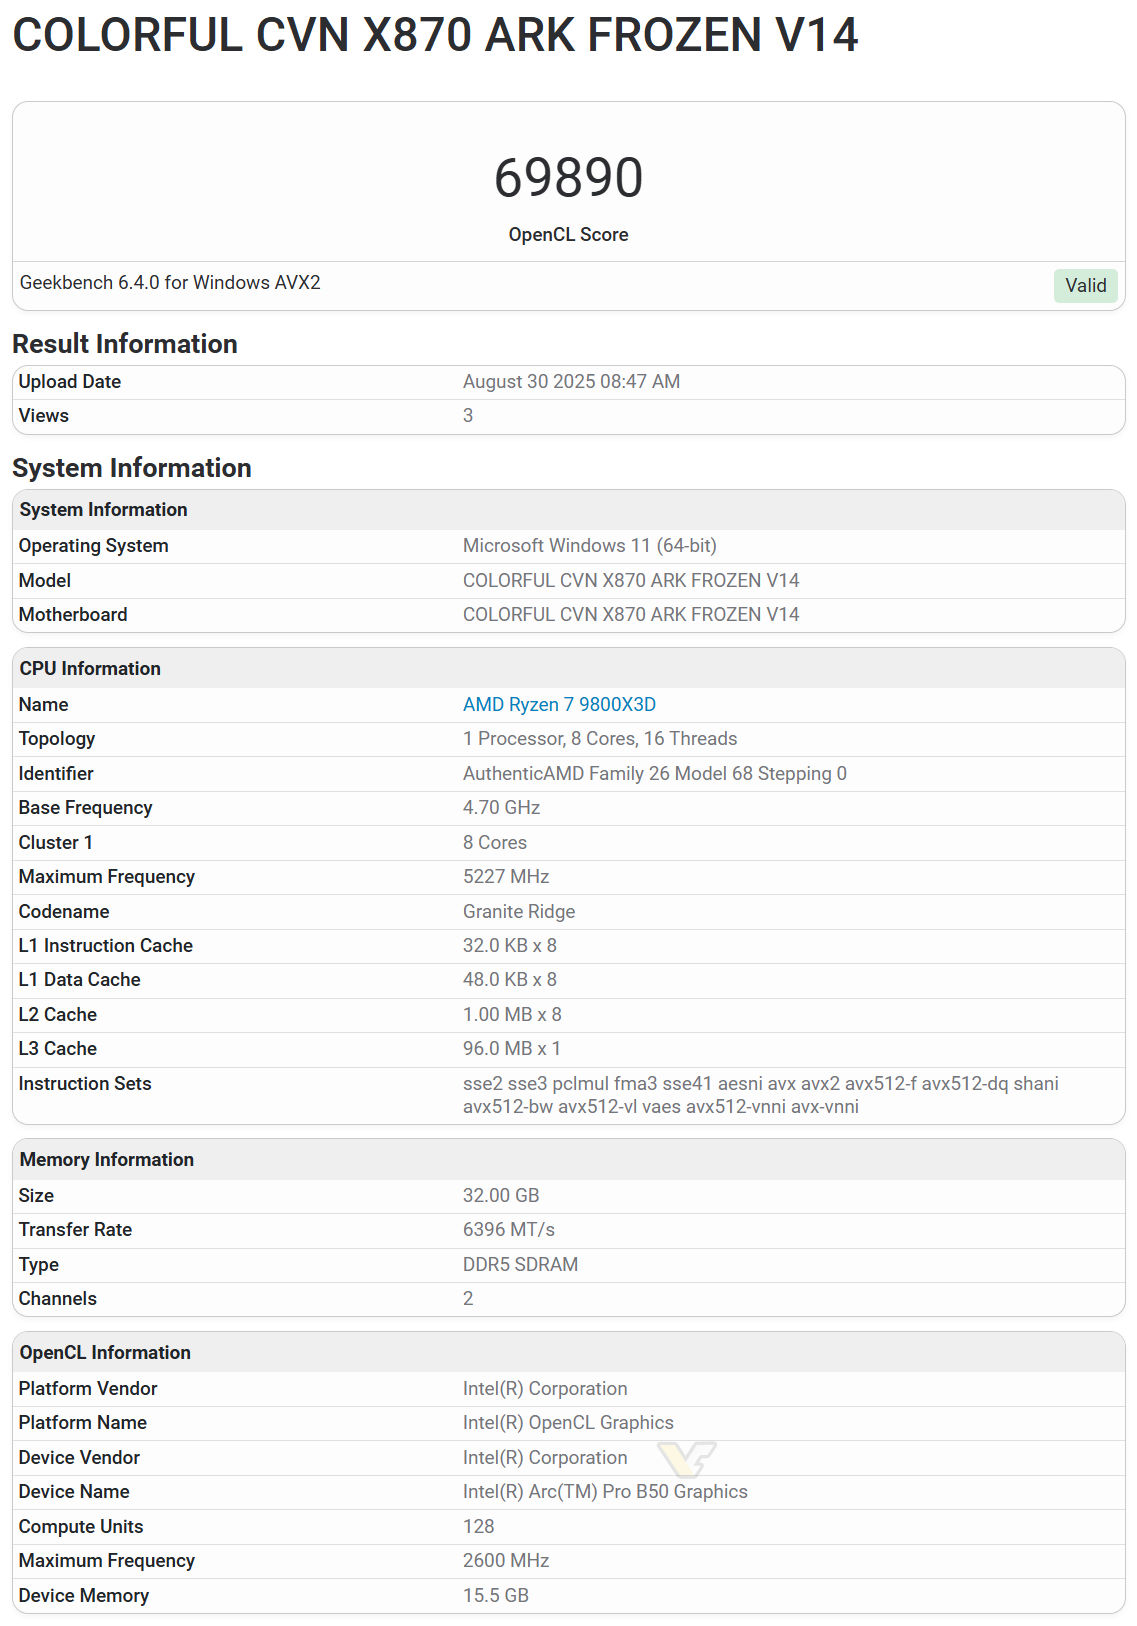Screen dimensions: 1137x1626
Task: Click the Result Information heading
Action: (x=125, y=344)
